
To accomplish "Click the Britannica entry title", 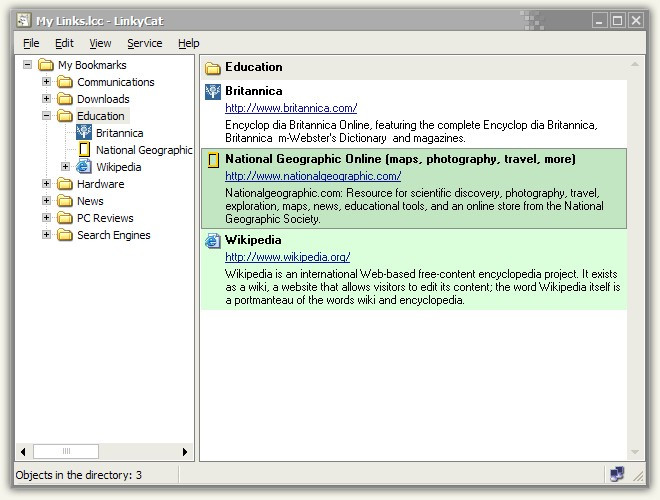I will point(253,91).
